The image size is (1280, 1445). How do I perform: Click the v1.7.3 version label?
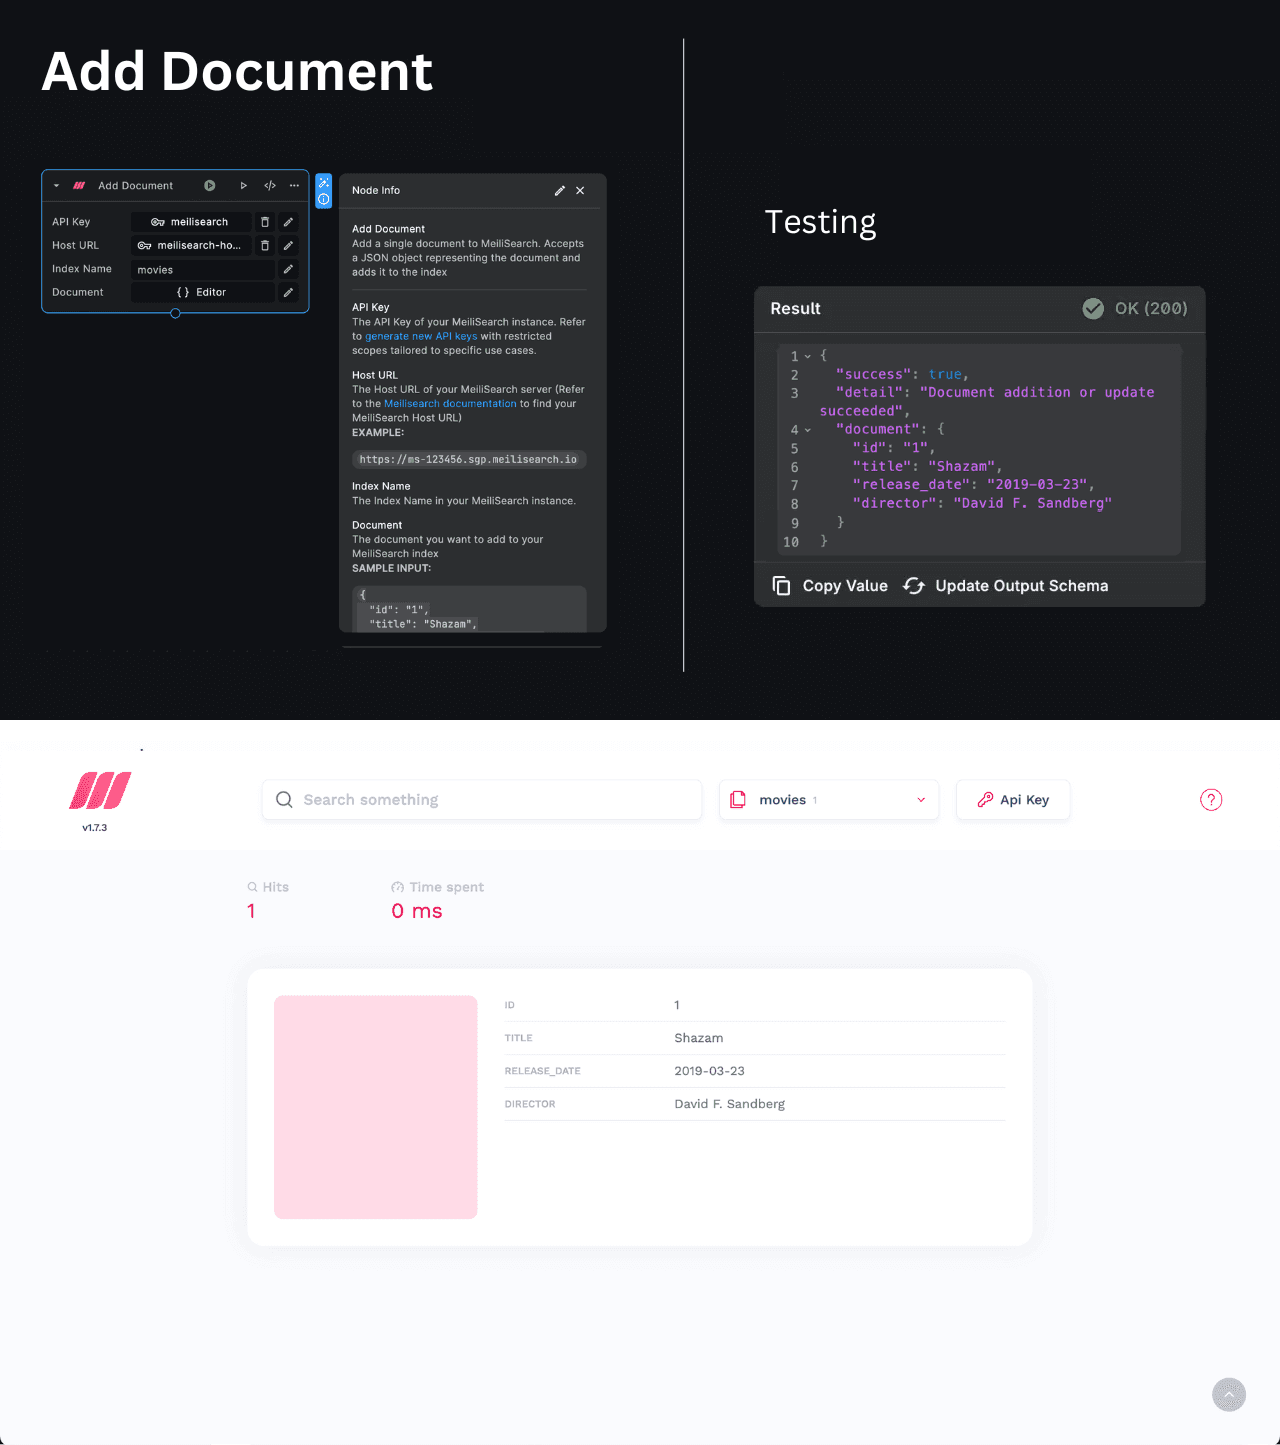coord(95,828)
